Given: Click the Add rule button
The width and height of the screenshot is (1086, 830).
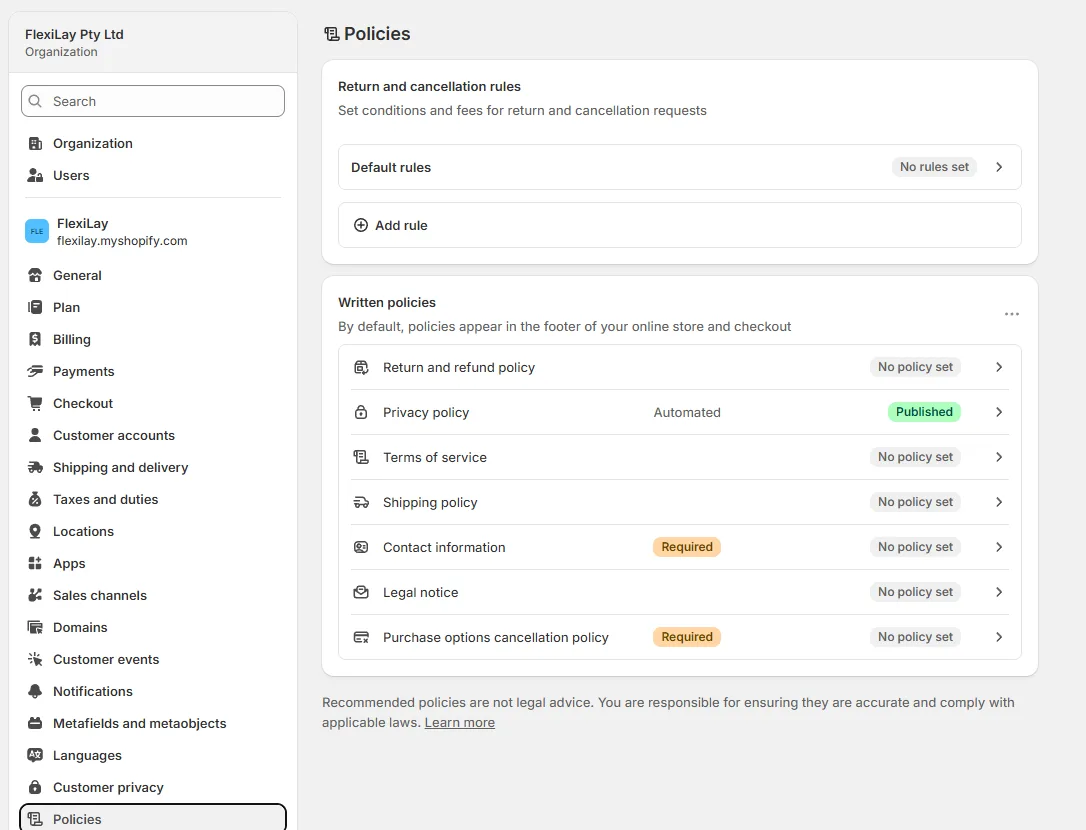Looking at the screenshot, I should click(x=679, y=225).
